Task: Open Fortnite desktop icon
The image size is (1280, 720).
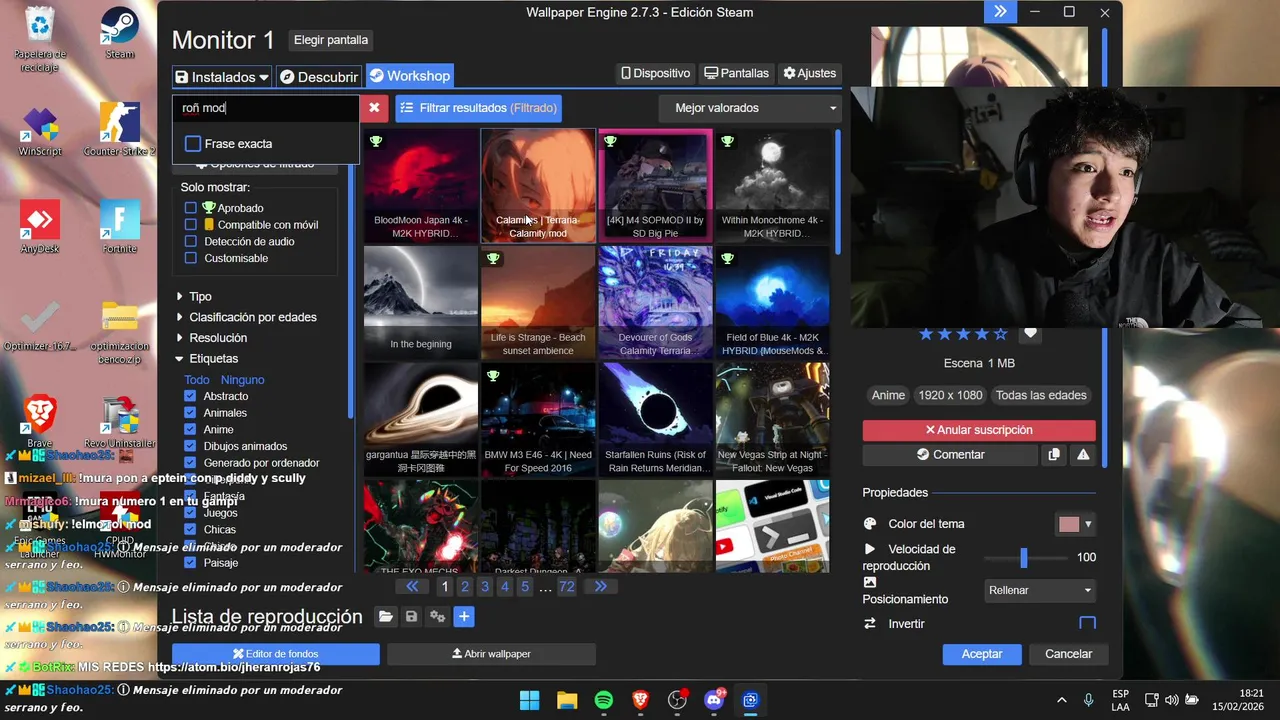Action: (x=119, y=228)
